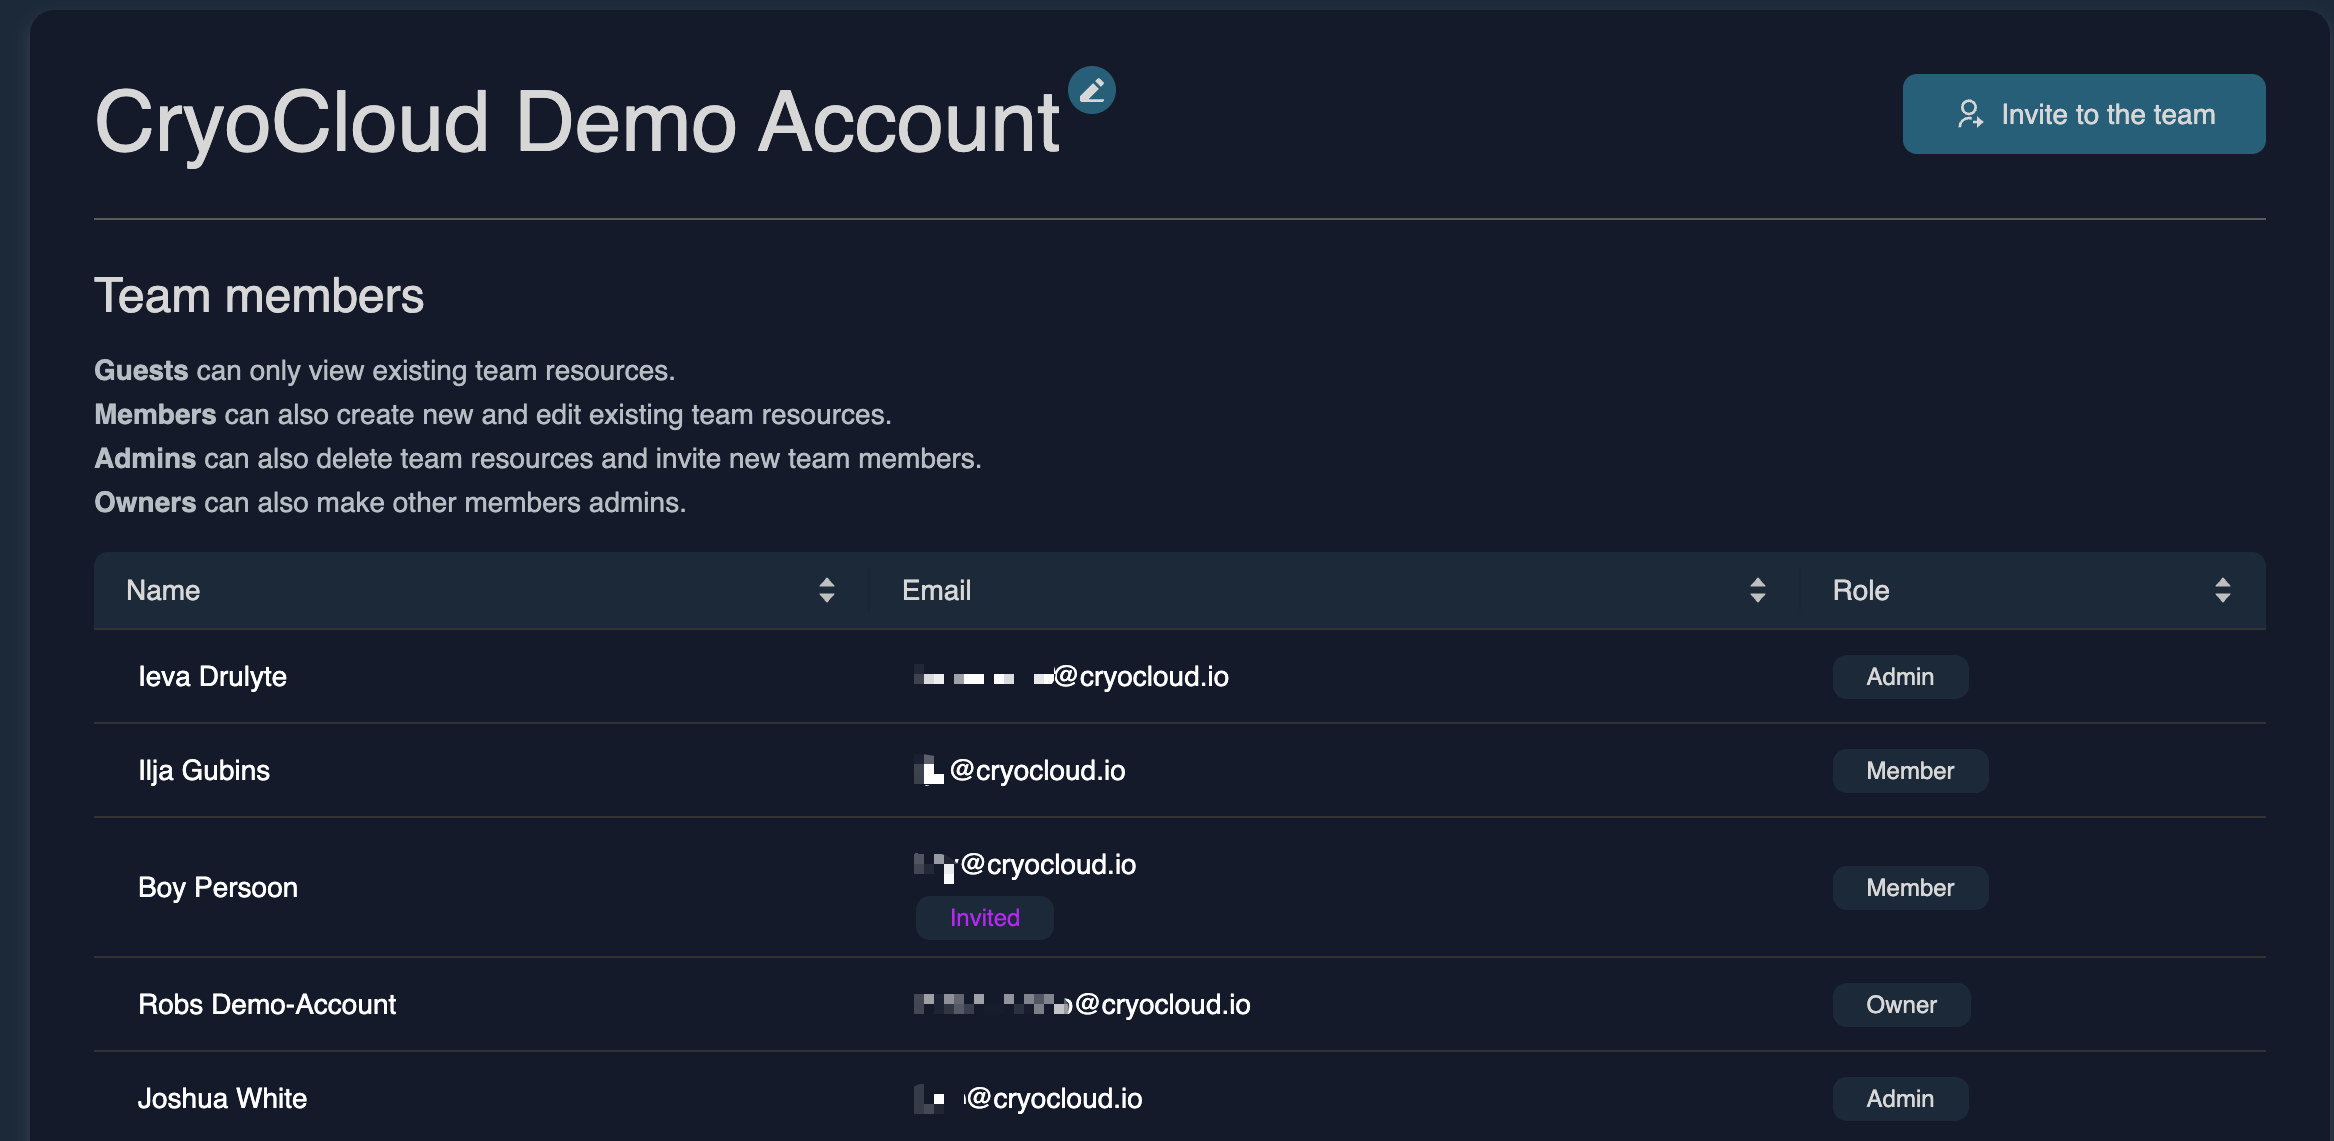The height and width of the screenshot is (1141, 2334).
Task: Select the Ieva Drulyte name cell
Action: tap(212, 677)
